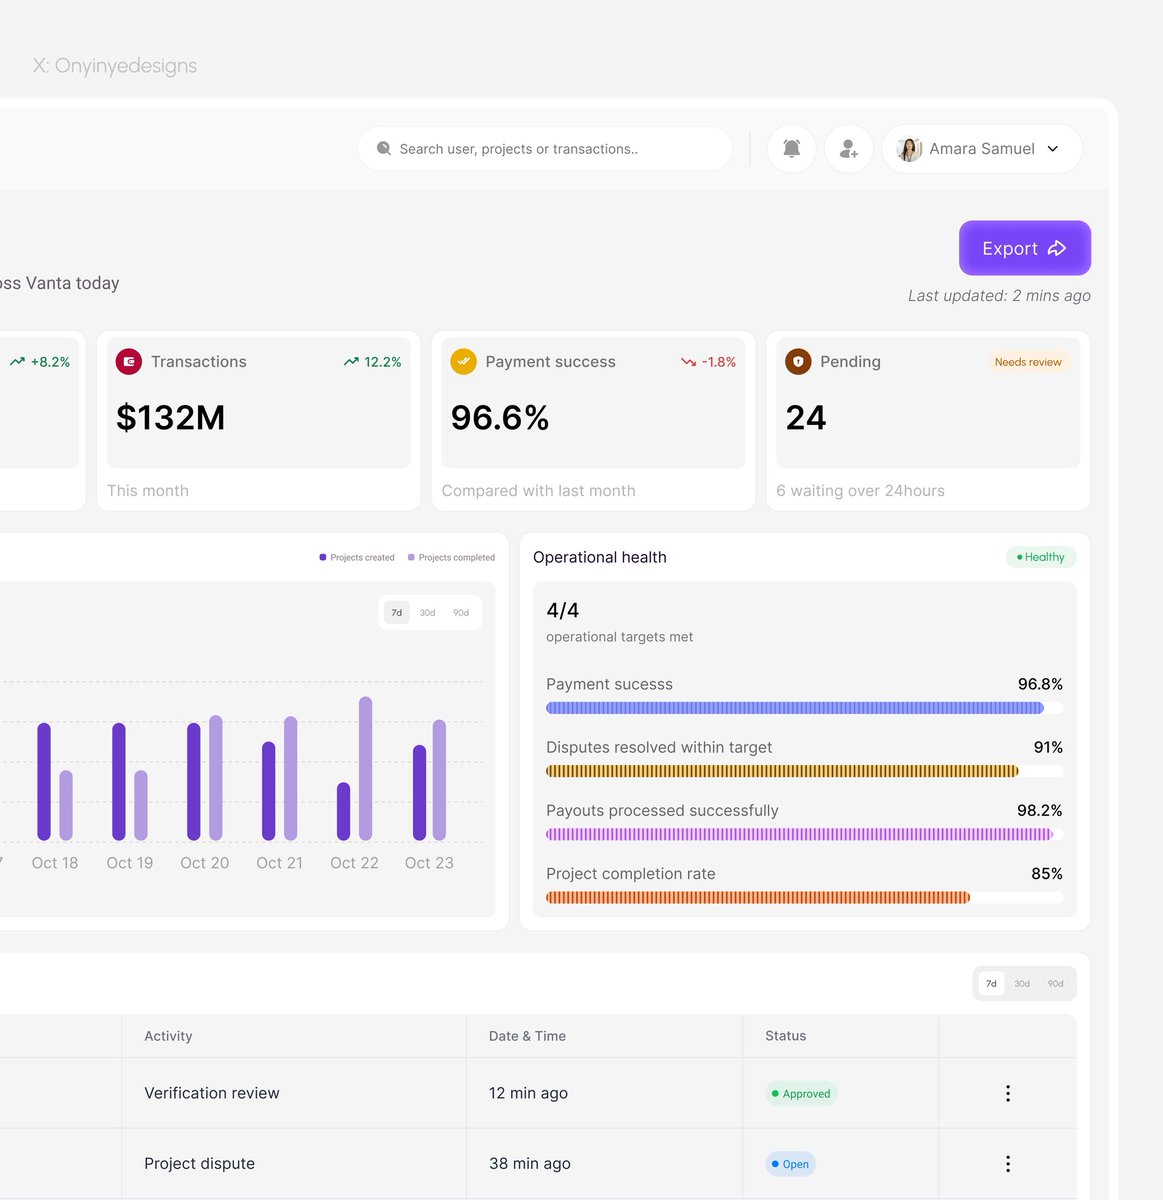Click Amara Samuel's profile avatar
Screen dimensions: 1163x1200
pos(909,149)
